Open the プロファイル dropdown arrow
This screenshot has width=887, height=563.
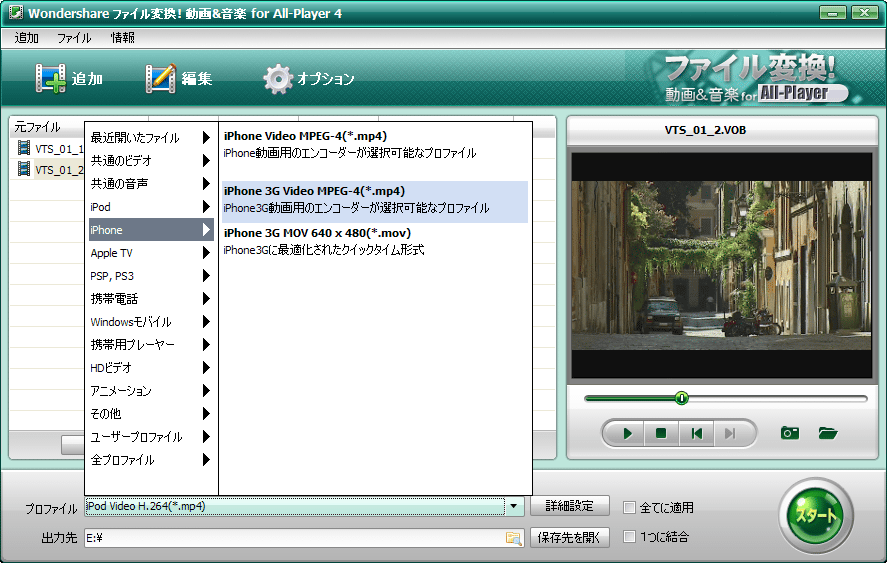pyautogui.click(x=514, y=506)
